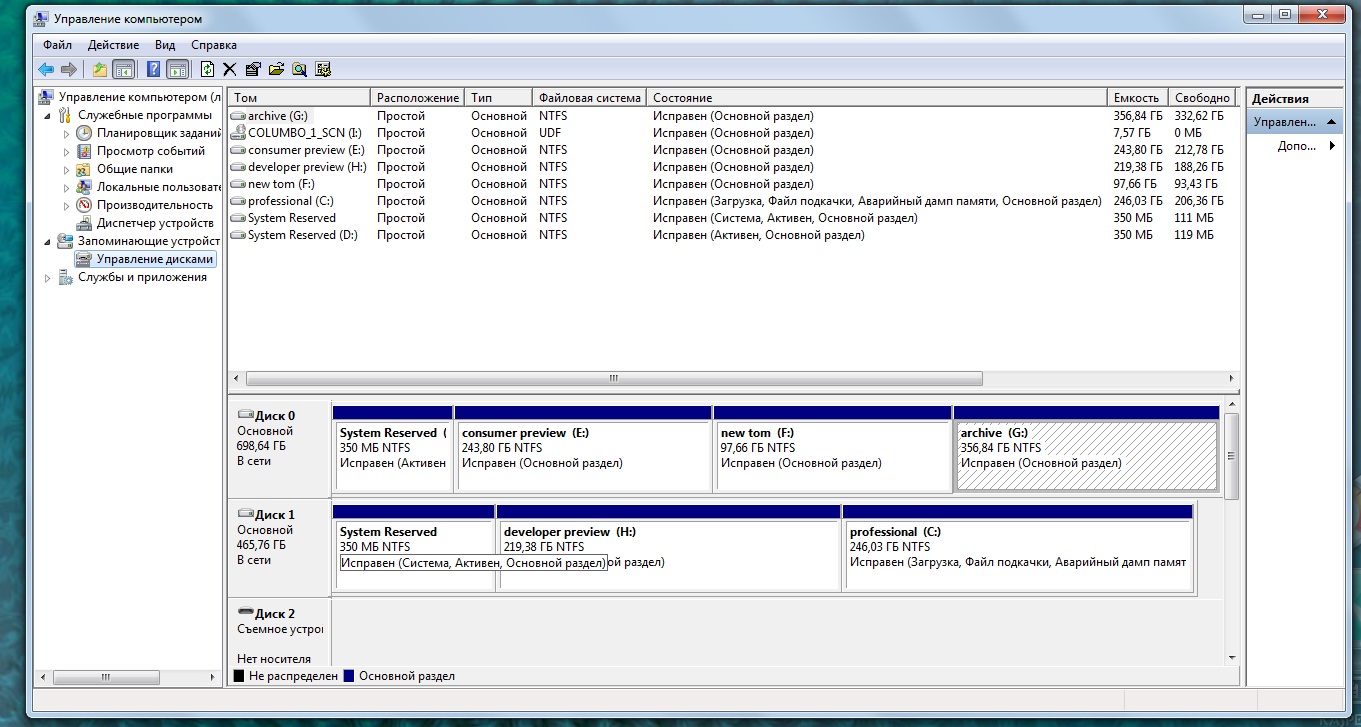Click the tree pane horizontal scrollbar thumb
1361x727 pixels.
tap(108, 677)
